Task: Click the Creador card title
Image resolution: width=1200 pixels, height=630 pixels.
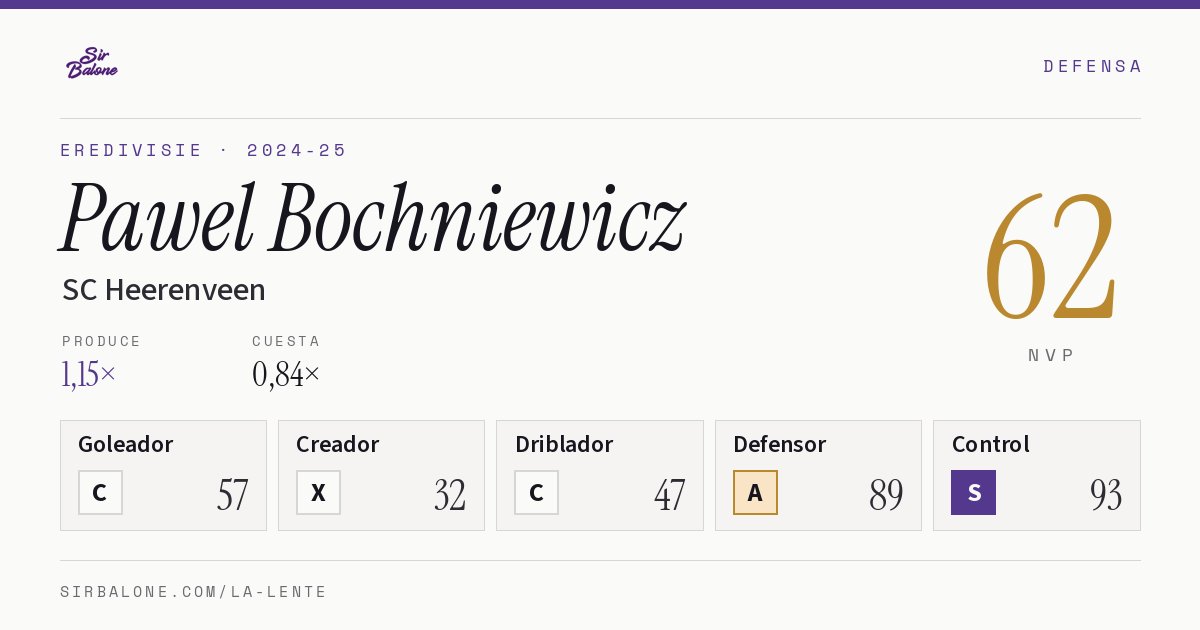Action: pos(337,444)
